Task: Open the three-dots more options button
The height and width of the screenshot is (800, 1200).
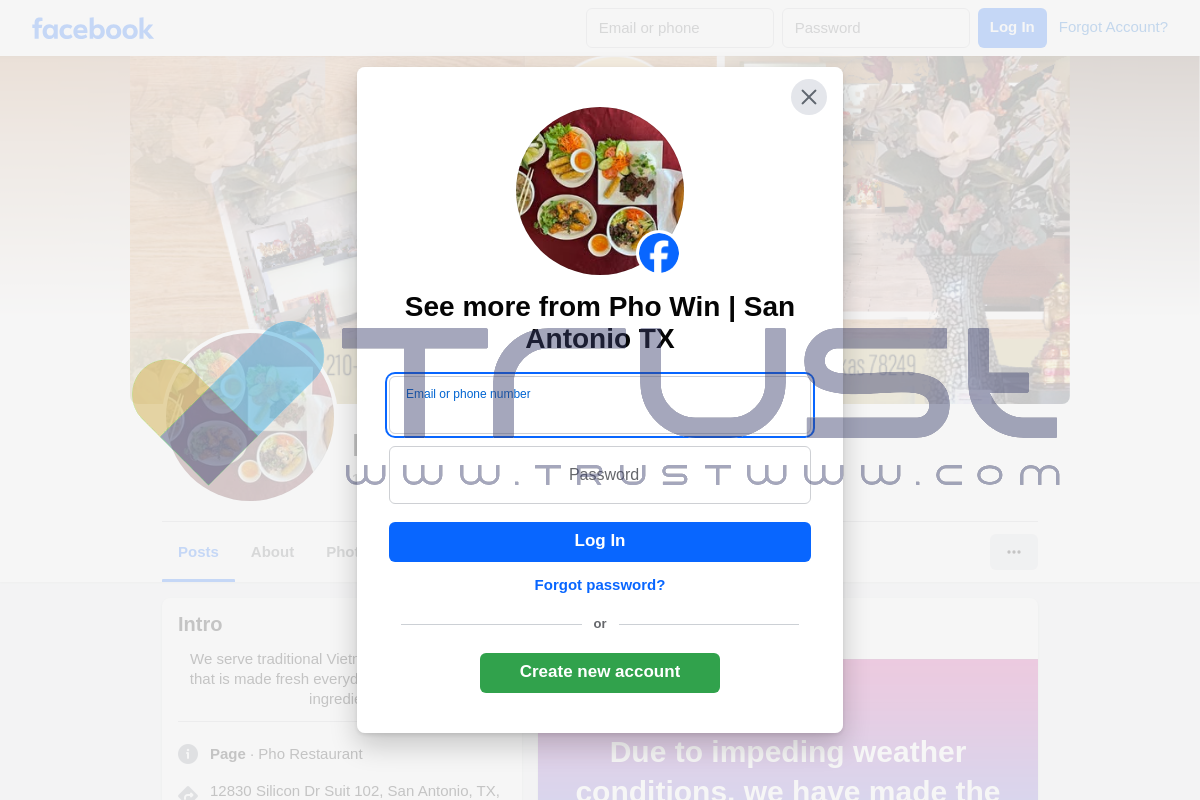Action: 1014,552
